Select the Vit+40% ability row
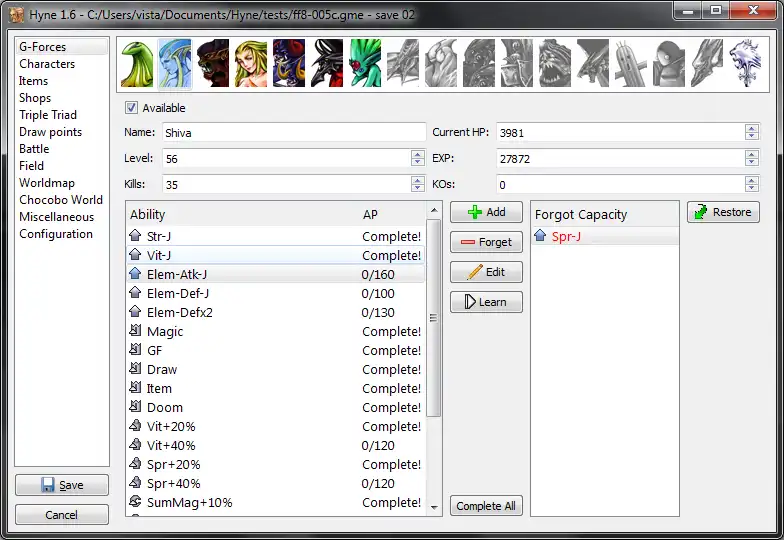 point(276,445)
